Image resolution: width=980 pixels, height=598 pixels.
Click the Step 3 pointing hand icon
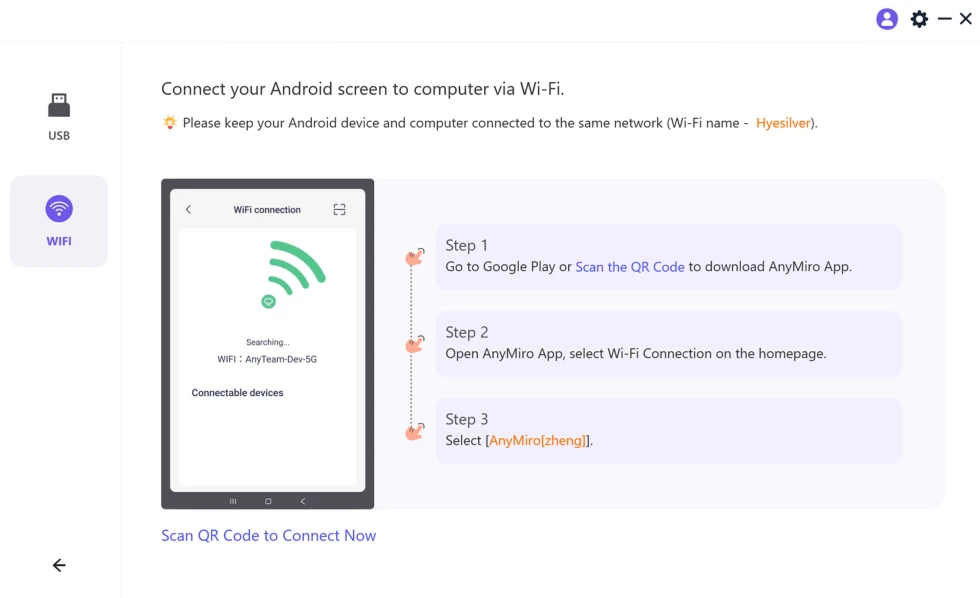[415, 431]
